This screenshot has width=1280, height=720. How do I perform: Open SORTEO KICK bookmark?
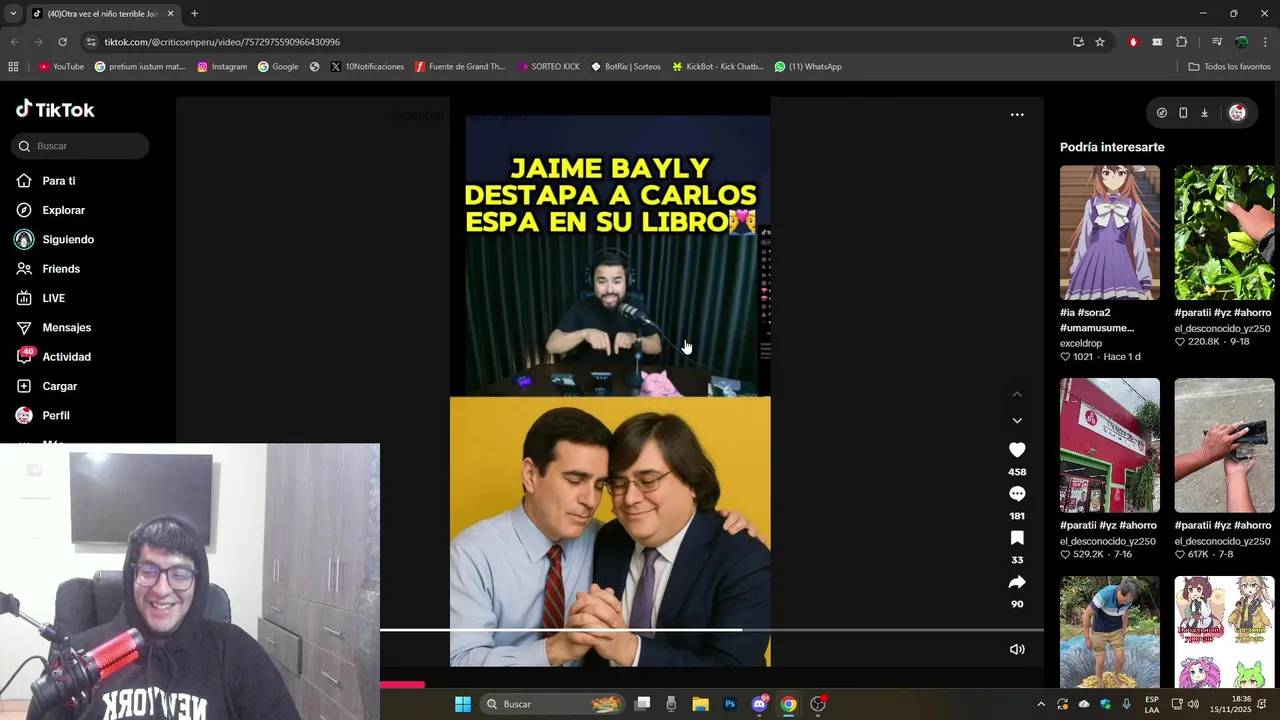click(549, 67)
